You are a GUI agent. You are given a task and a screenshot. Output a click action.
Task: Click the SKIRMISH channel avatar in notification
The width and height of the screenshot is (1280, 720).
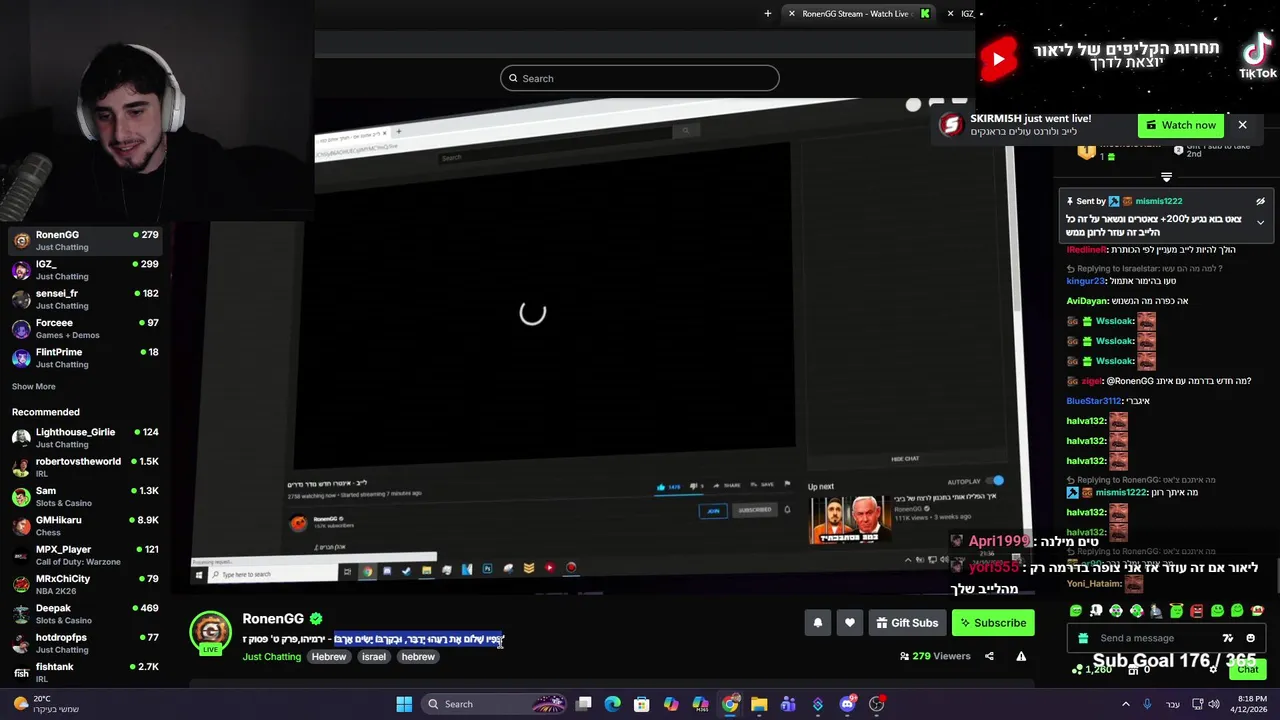click(x=951, y=124)
